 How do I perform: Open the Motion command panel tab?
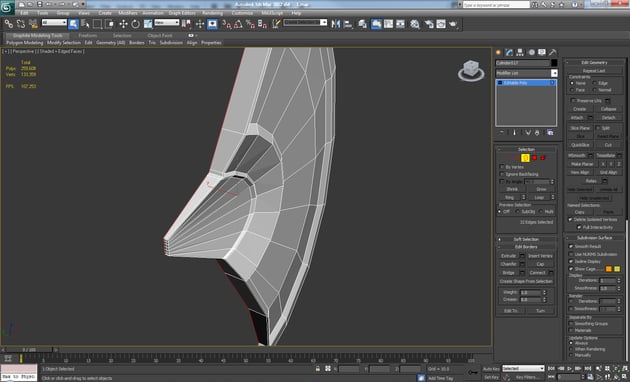click(531, 52)
